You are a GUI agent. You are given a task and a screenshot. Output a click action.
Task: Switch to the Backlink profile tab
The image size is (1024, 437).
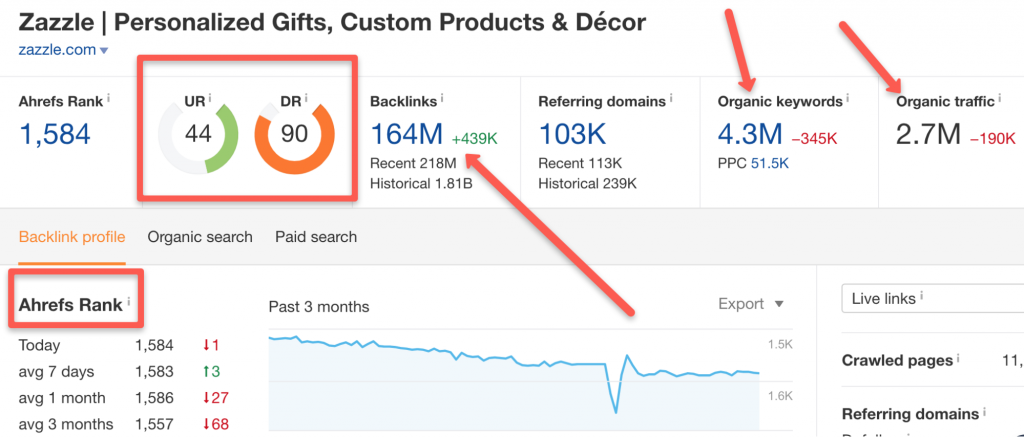(72, 237)
